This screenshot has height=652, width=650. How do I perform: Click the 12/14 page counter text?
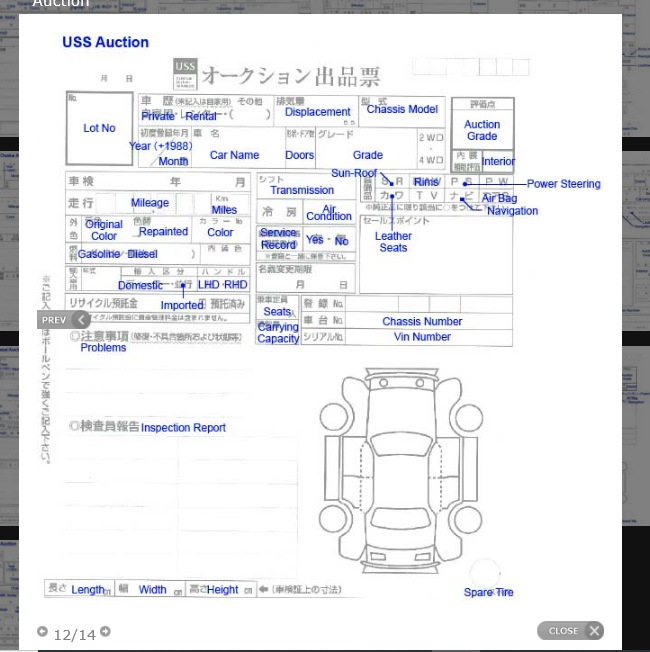pos(74,635)
